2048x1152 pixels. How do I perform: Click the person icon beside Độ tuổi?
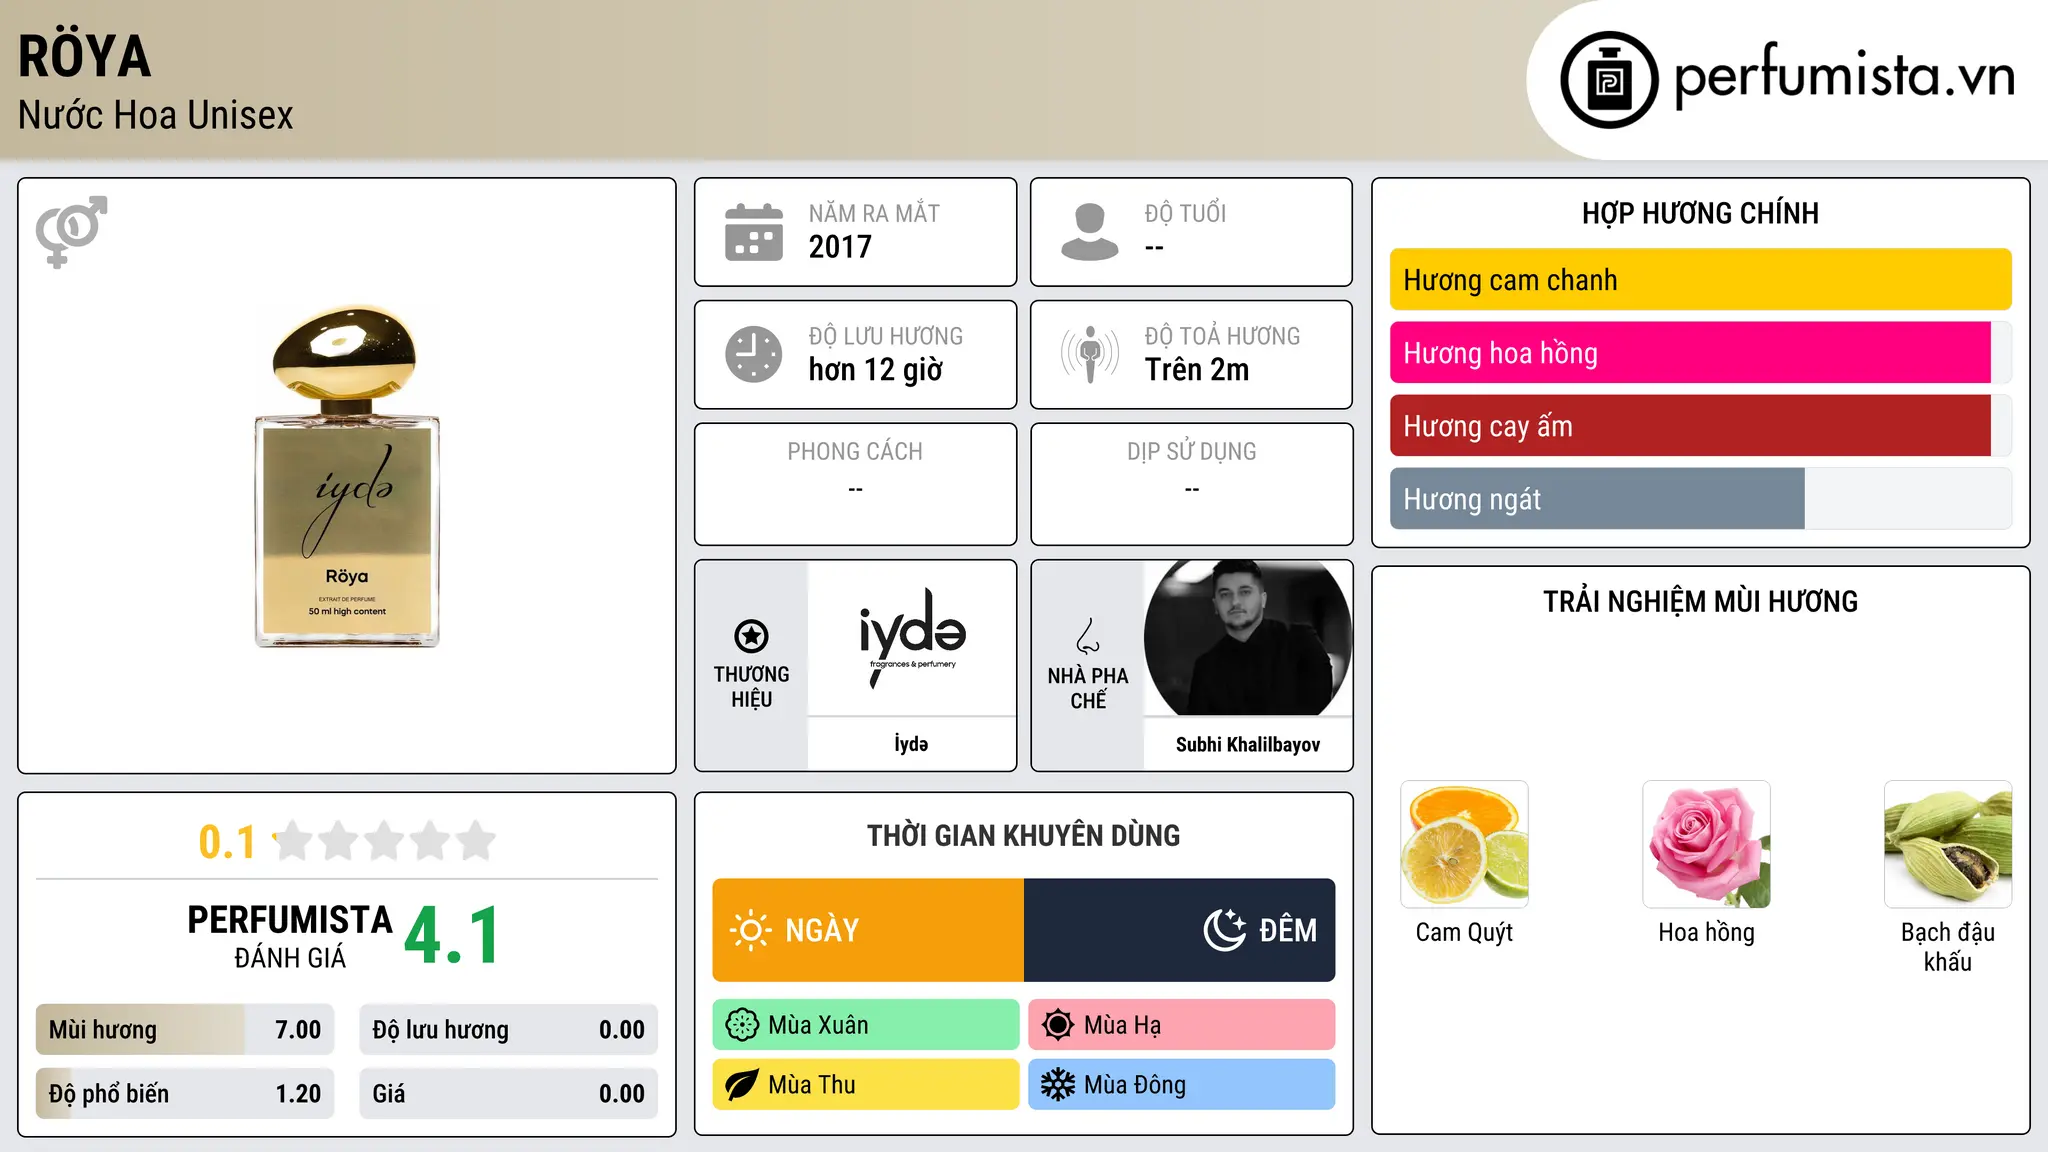(1090, 232)
